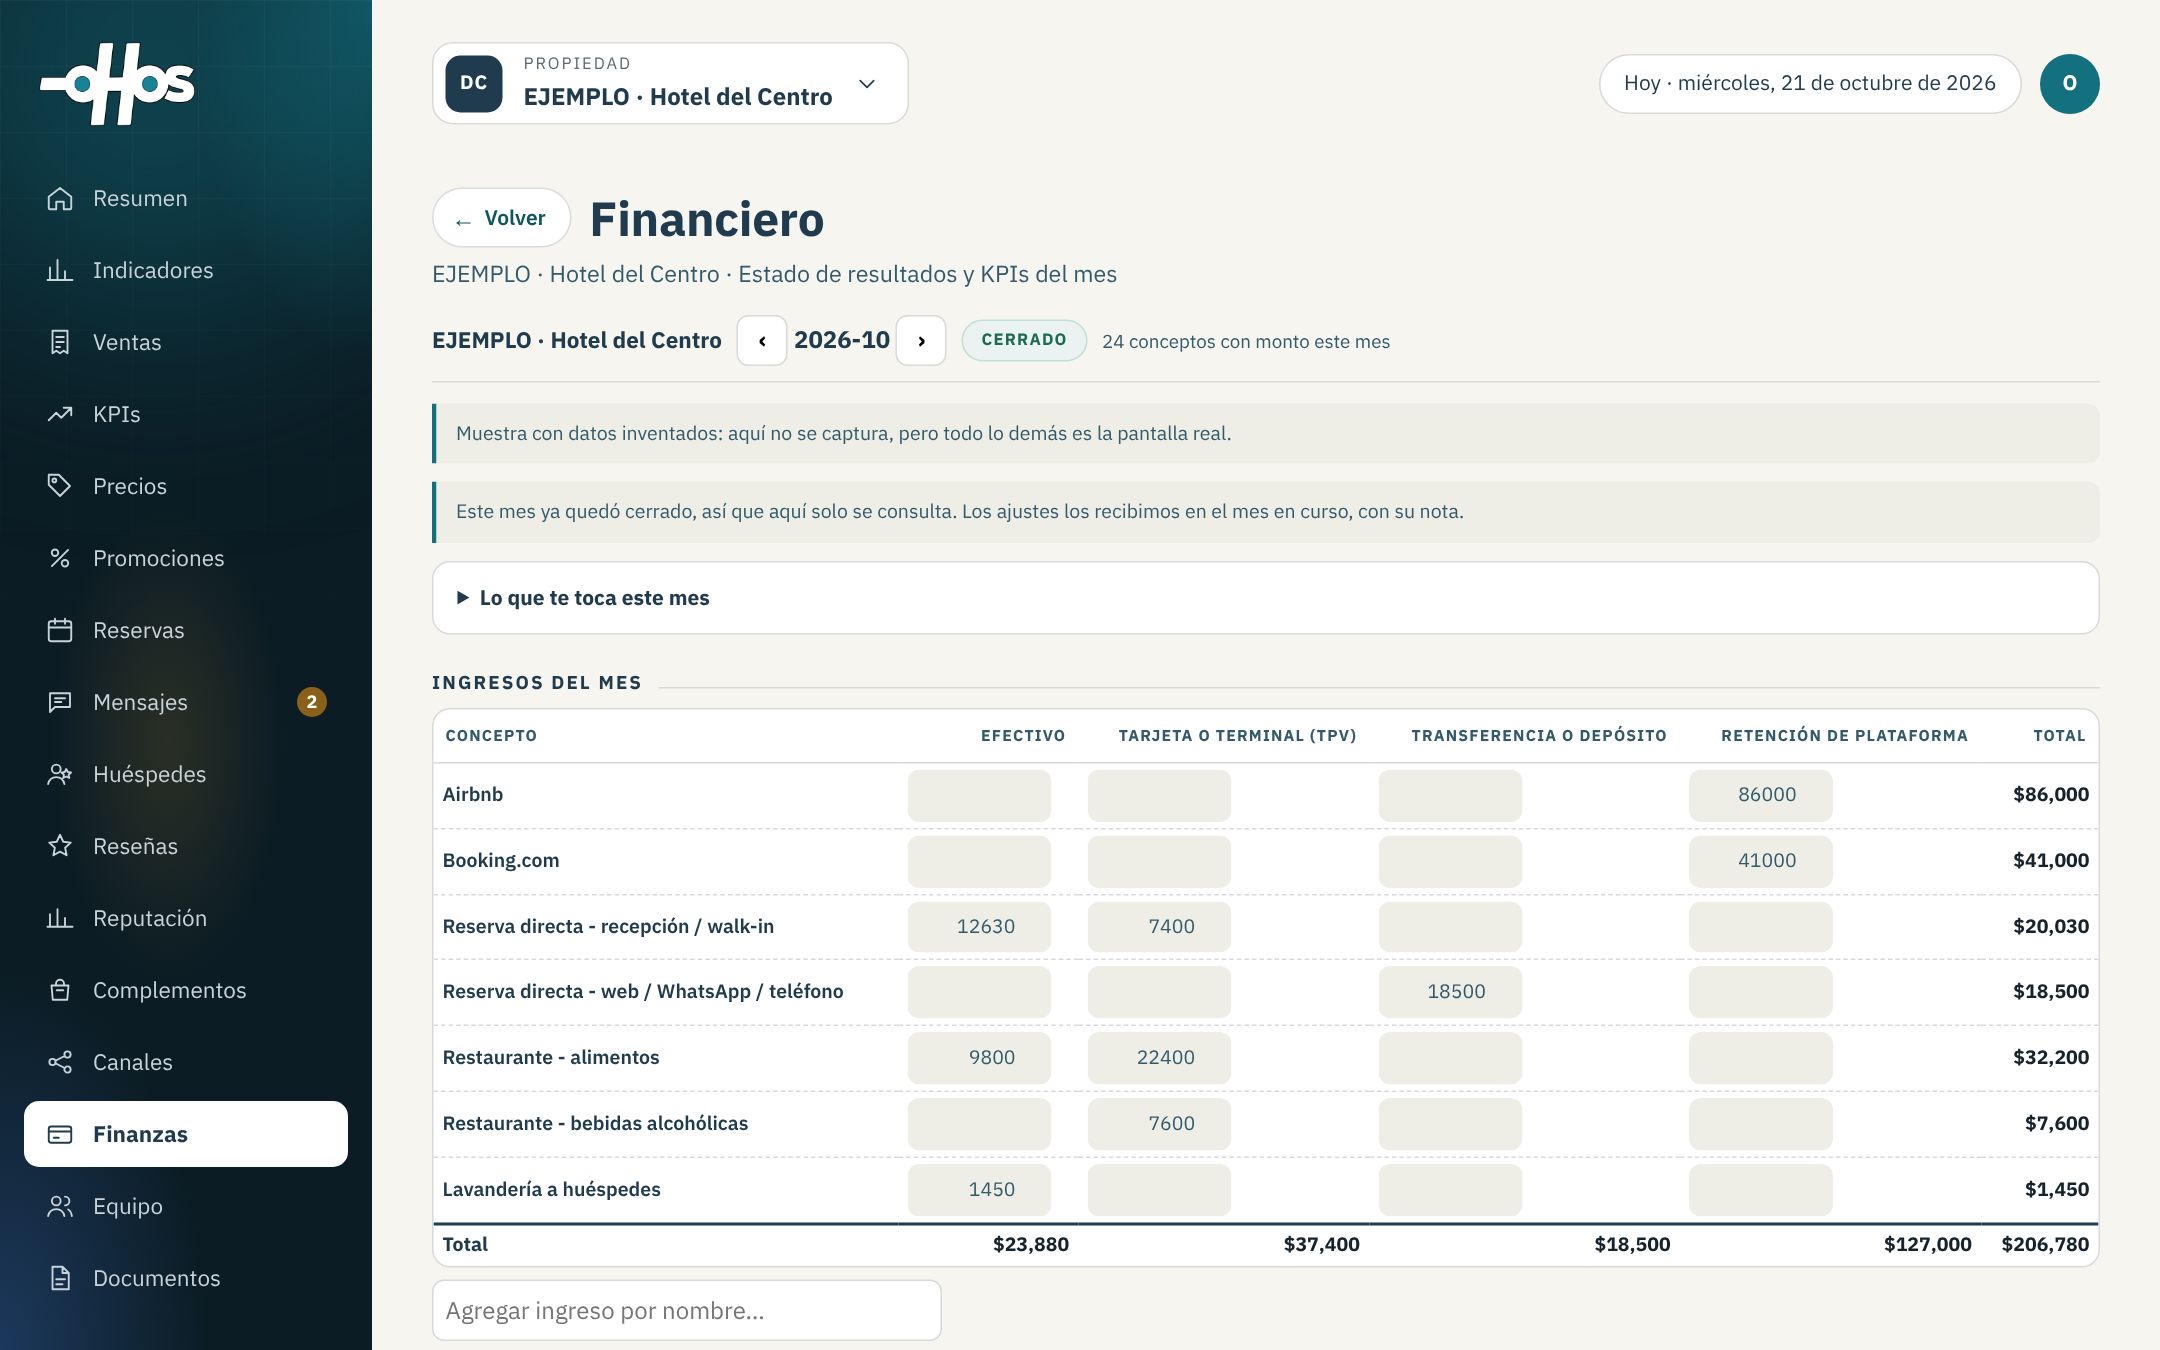The height and width of the screenshot is (1350, 2160).
Task: Go to Equipo section
Action: tap(186, 1206)
